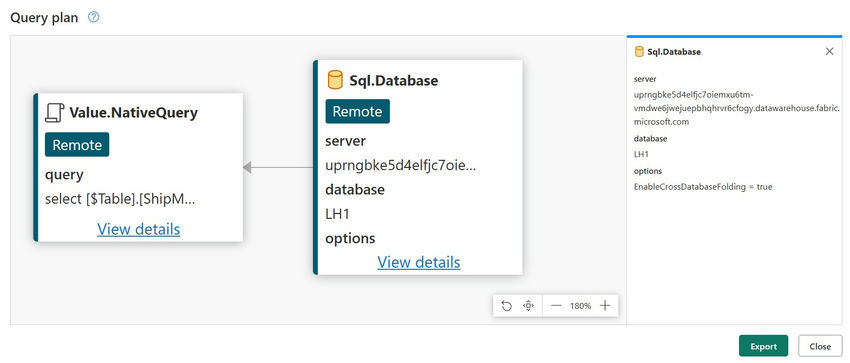Open View details on the Sql.Database node

418,263
